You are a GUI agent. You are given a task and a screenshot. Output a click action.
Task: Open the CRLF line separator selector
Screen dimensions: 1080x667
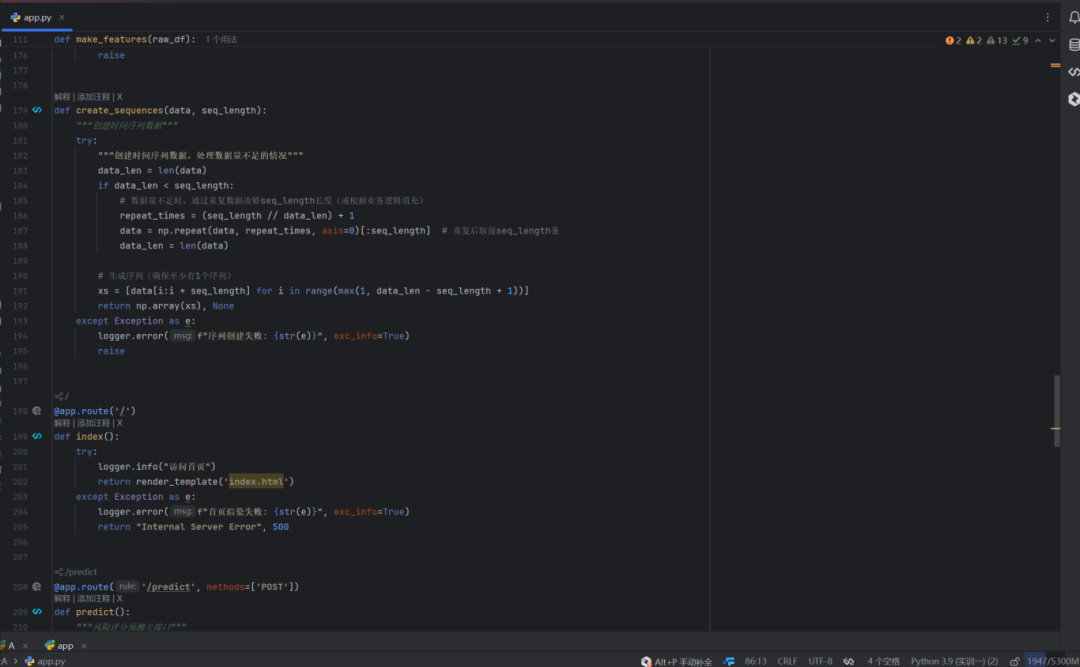787,661
